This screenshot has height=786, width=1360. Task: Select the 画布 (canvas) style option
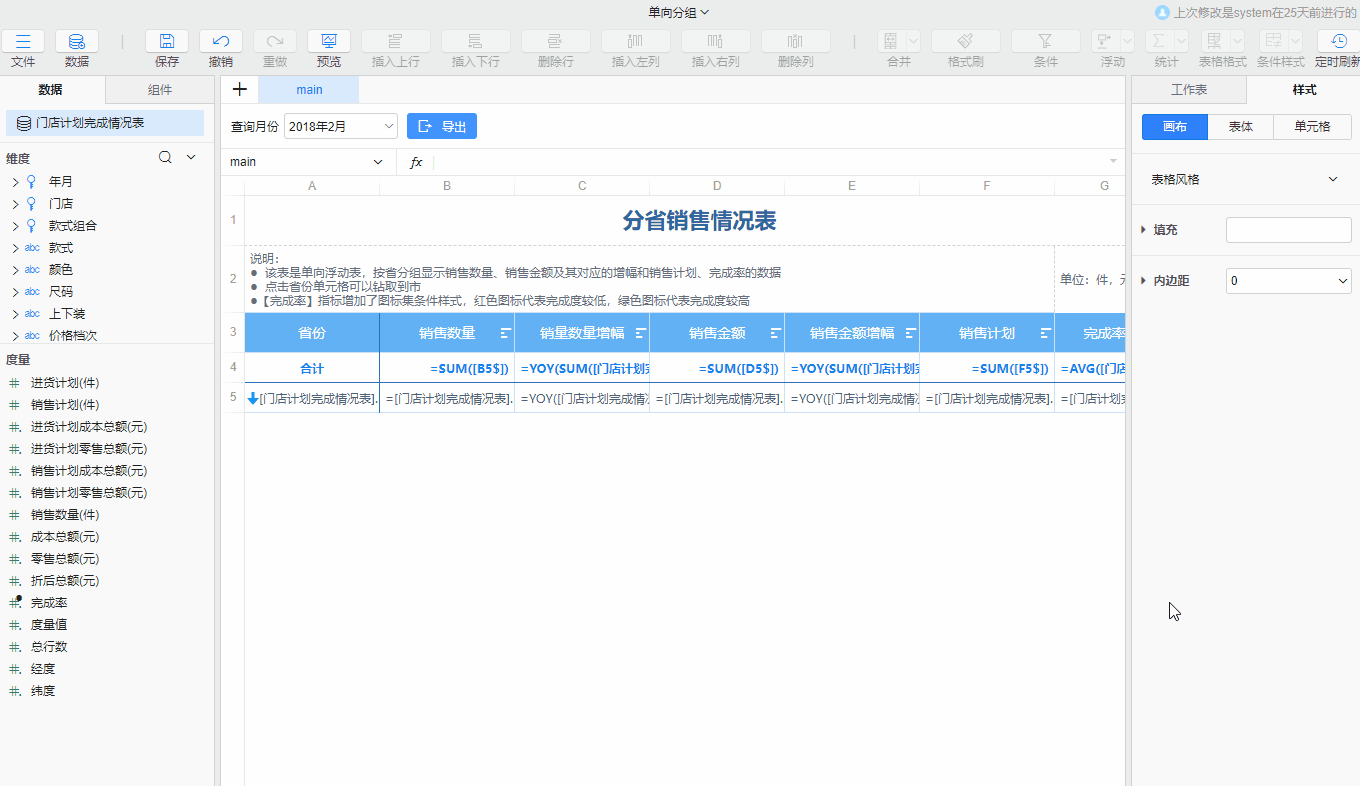tap(1175, 127)
